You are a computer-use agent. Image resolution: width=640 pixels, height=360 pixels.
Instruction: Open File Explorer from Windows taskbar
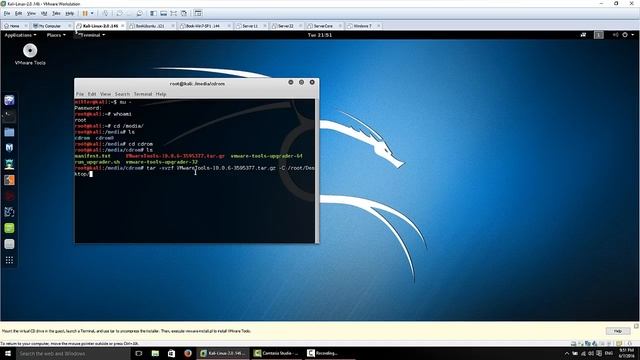pos(155,353)
